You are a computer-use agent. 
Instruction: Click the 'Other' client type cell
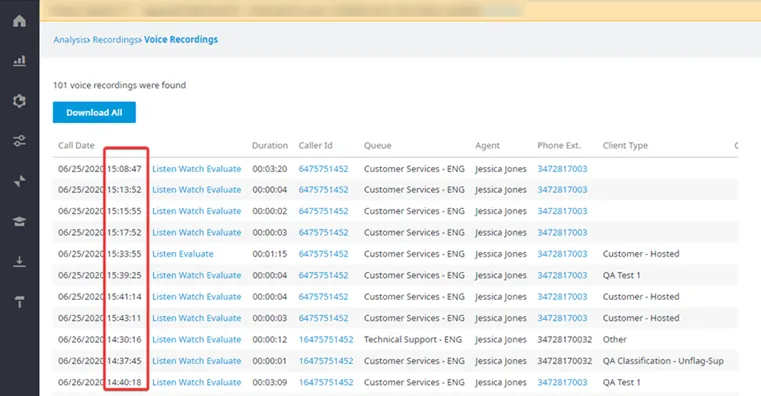click(x=614, y=339)
